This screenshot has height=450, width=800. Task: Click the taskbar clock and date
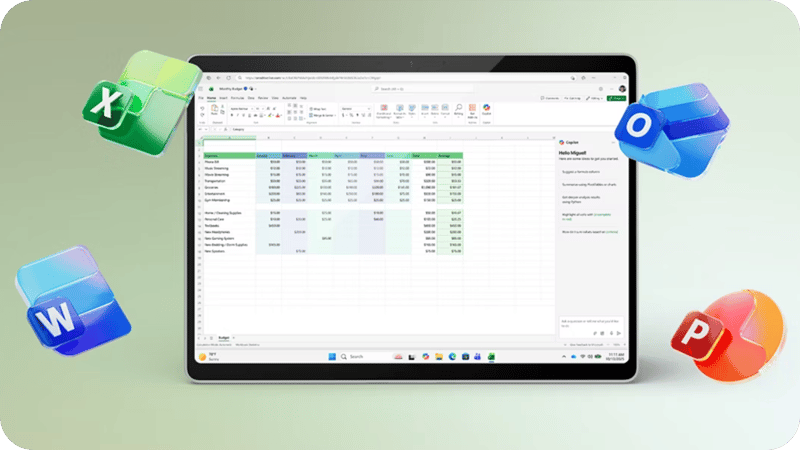click(616, 357)
